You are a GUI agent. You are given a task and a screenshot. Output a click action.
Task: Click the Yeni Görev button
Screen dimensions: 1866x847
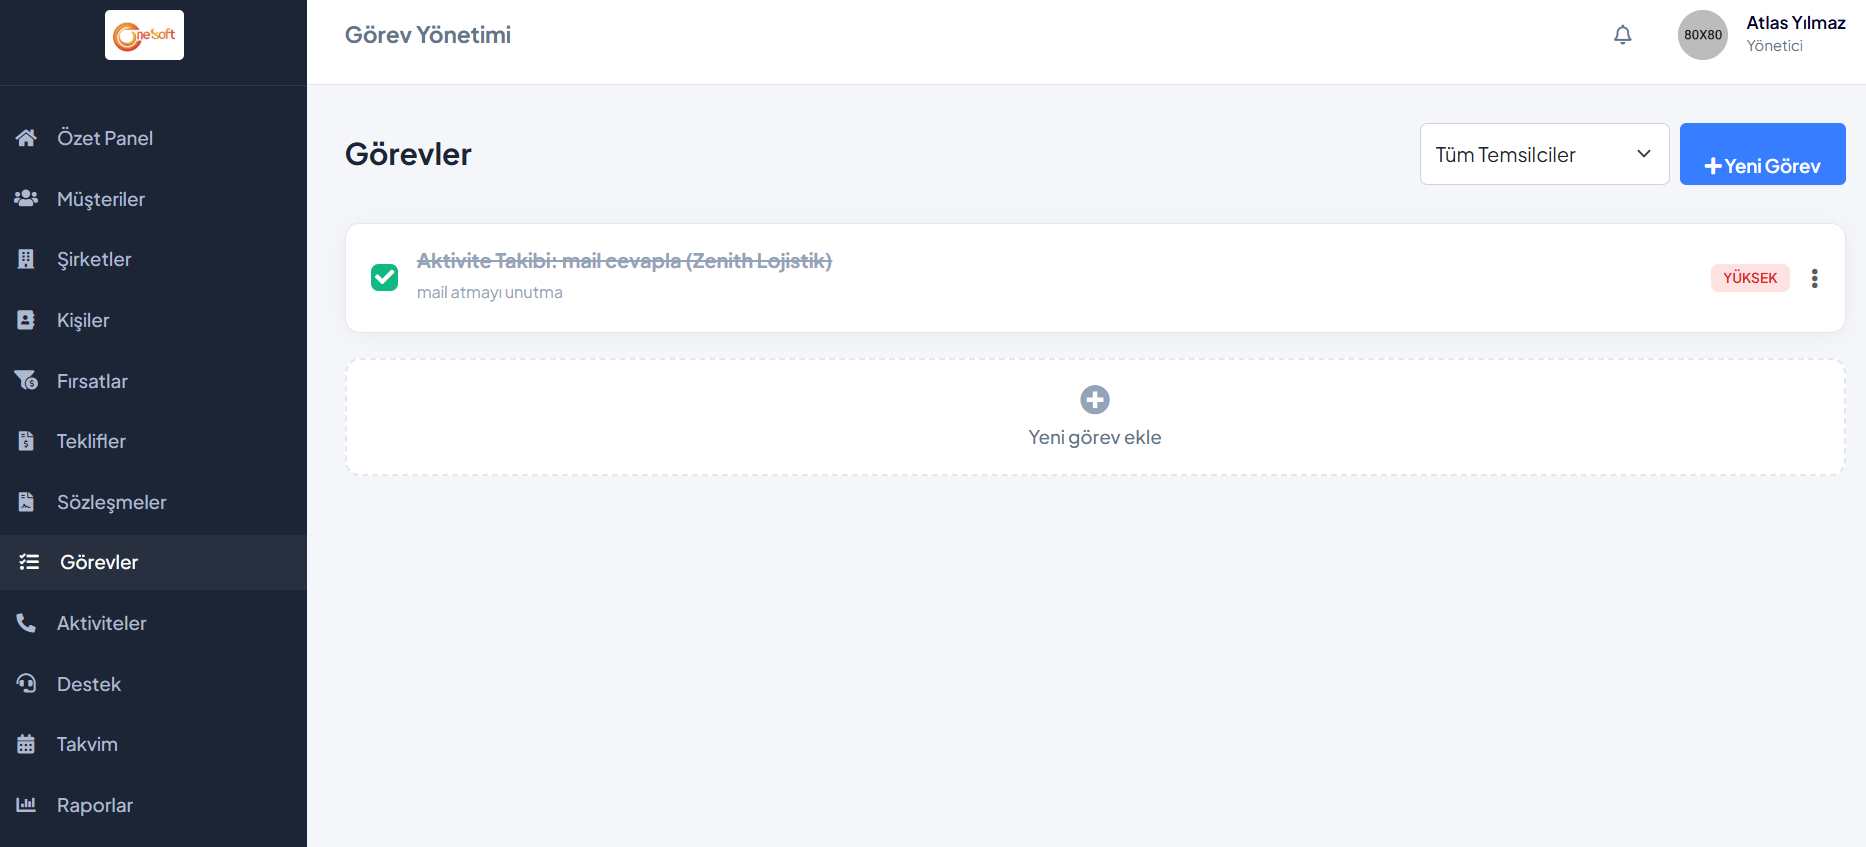tap(1762, 155)
